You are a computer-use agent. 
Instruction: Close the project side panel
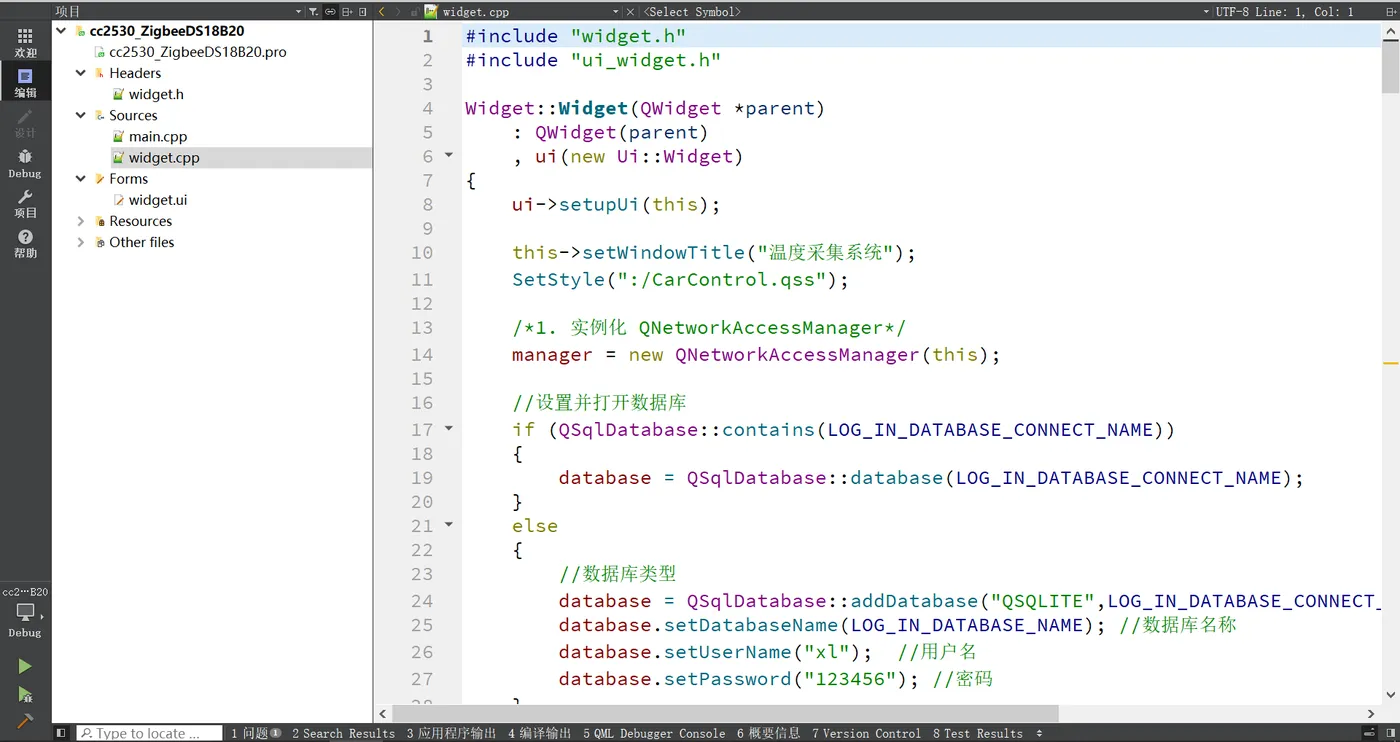[363, 12]
